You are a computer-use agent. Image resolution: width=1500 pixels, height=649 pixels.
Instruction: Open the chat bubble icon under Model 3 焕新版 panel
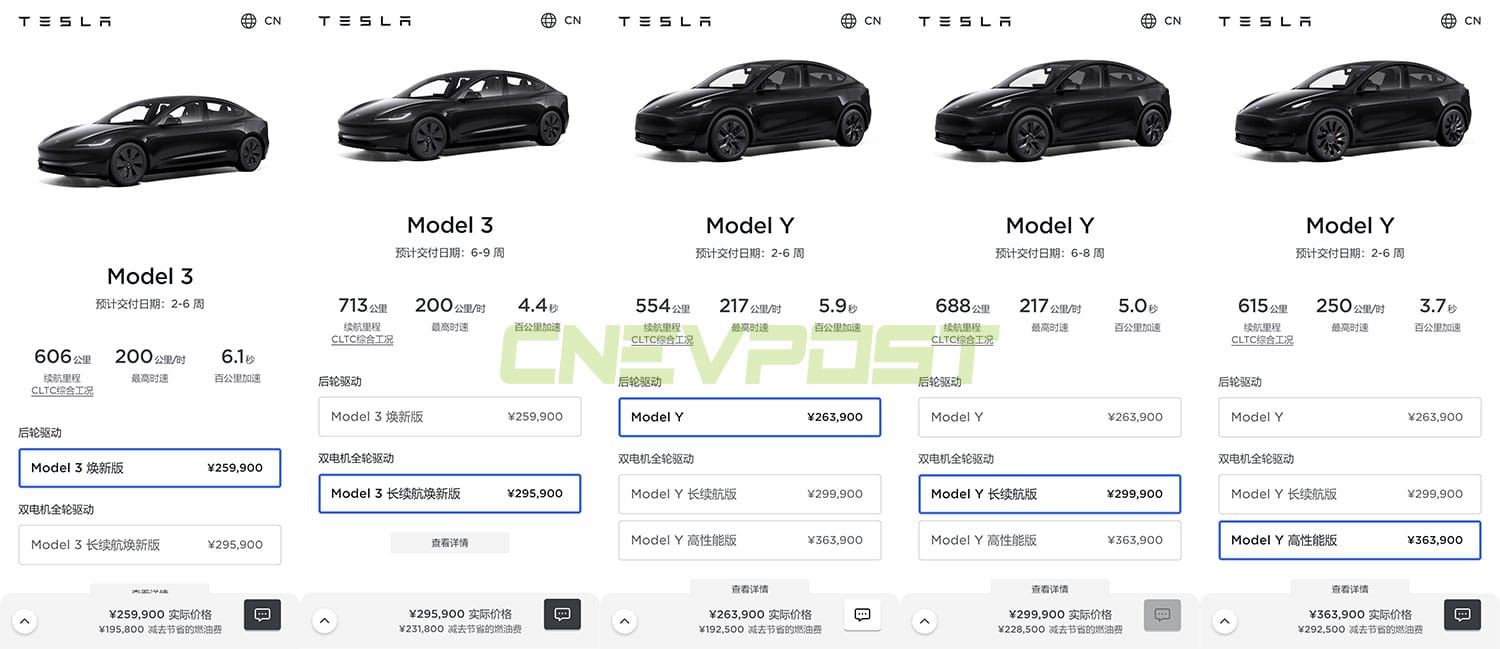(x=262, y=615)
